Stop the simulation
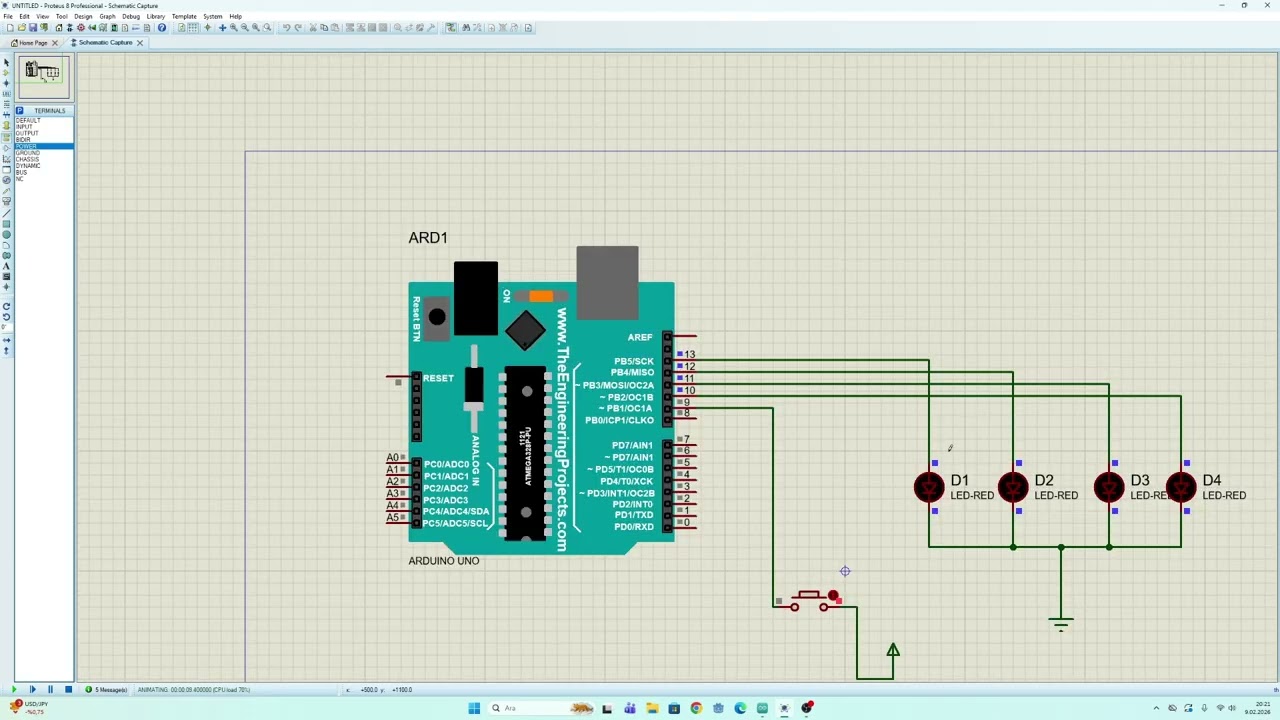Viewport: 1280px width, 720px height. [x=68, y=689]
